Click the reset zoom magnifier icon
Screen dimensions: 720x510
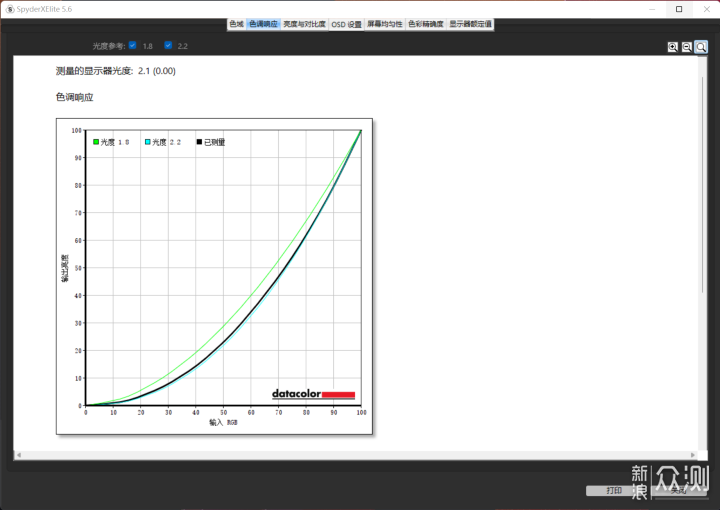click(x=701, y=47)
